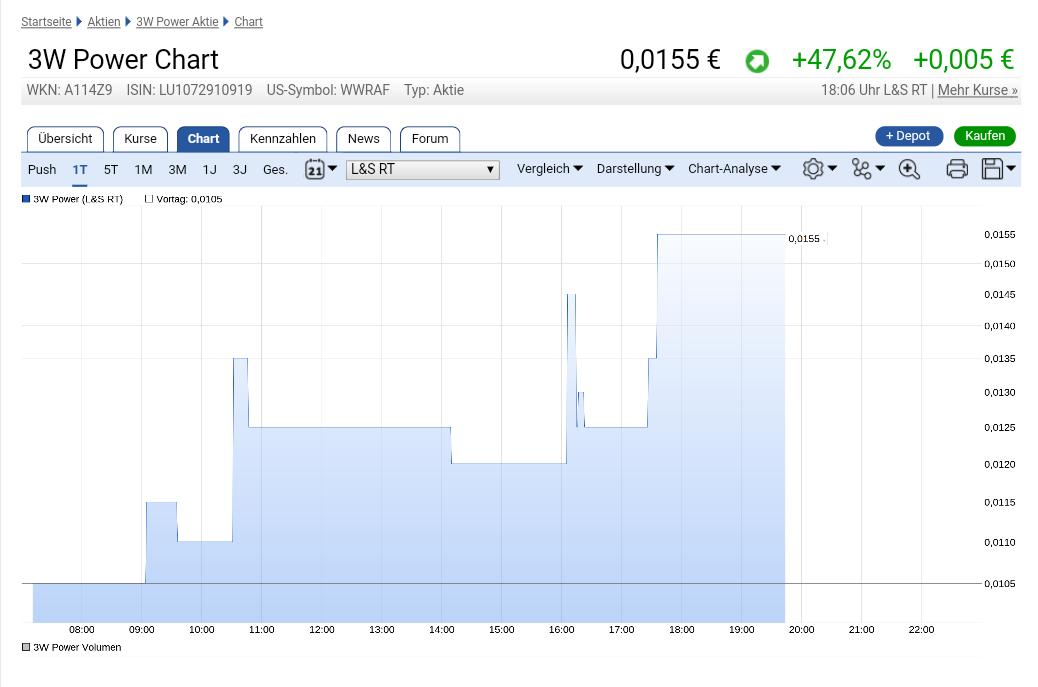
Task: Click the save diskette icon
Action: [x=992, y=169]
